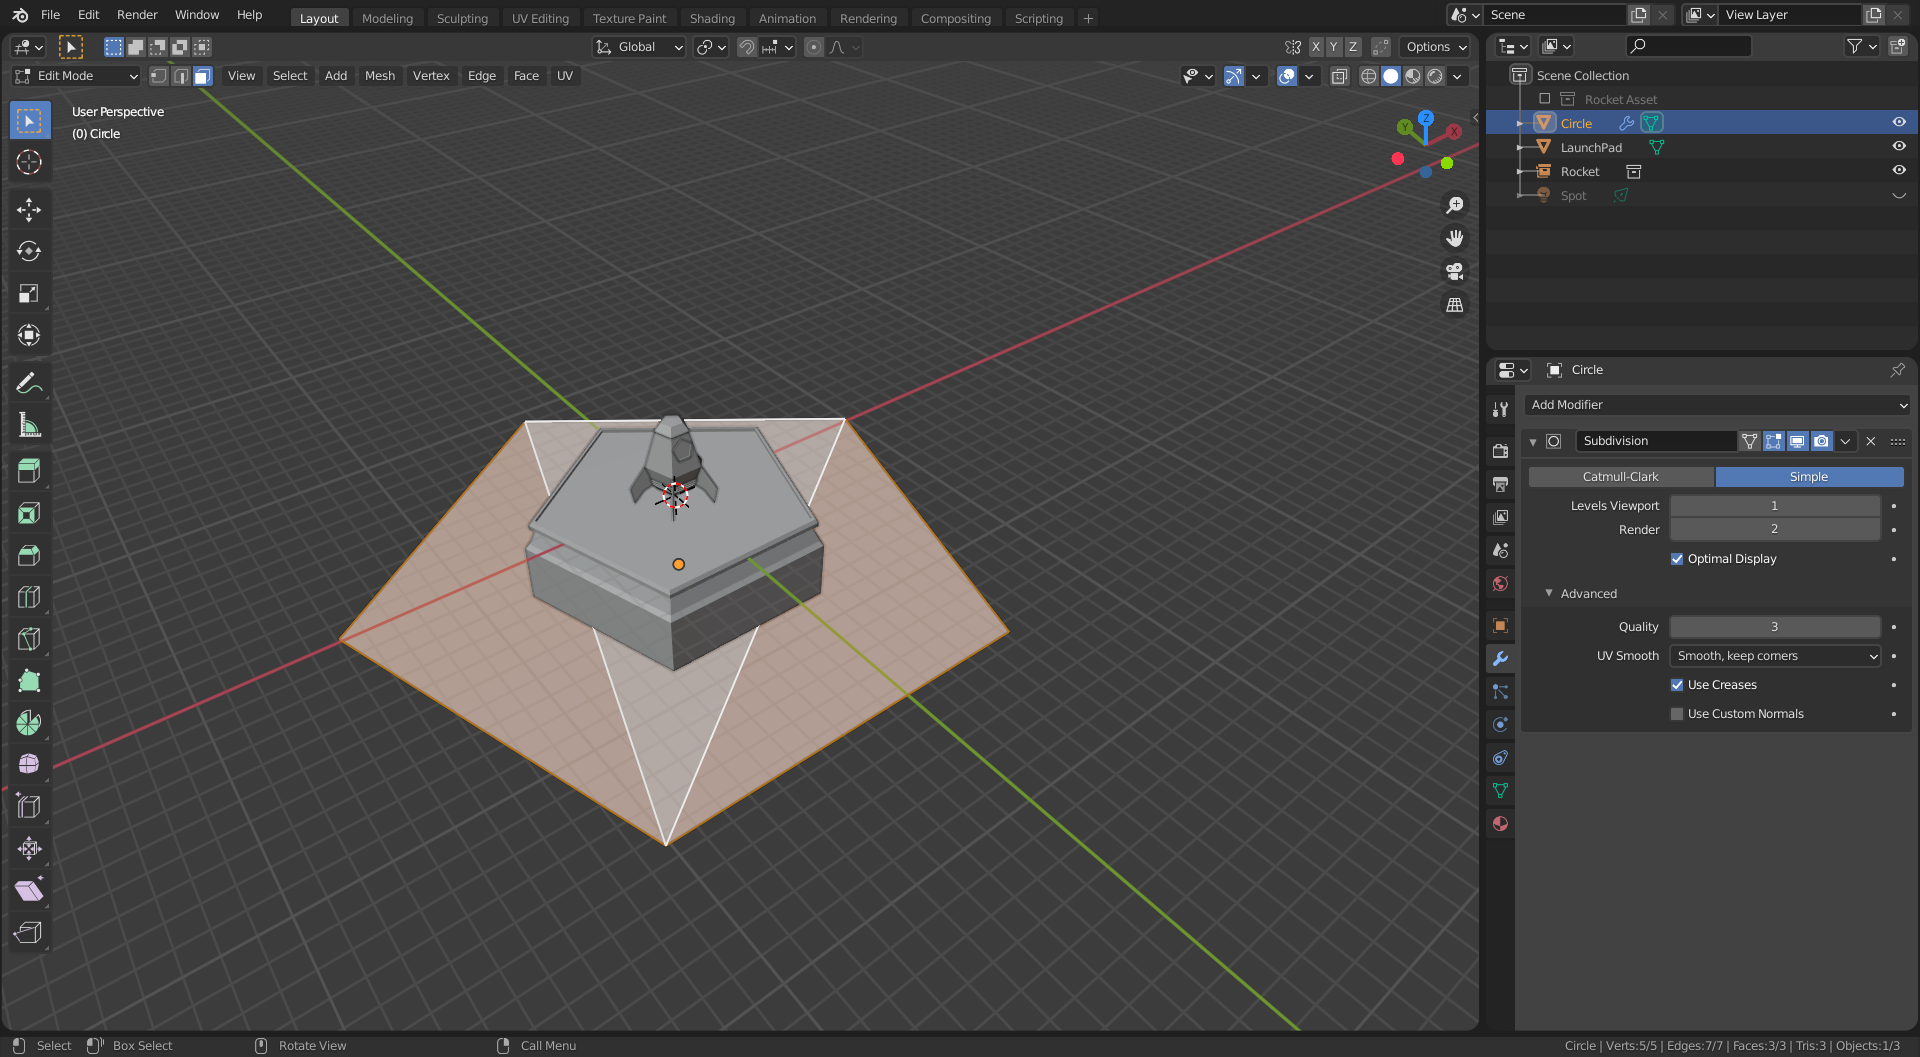1920x1057 pixels.
Task: Open the Edit Mode dropdown
Action: tap(76, 76)
